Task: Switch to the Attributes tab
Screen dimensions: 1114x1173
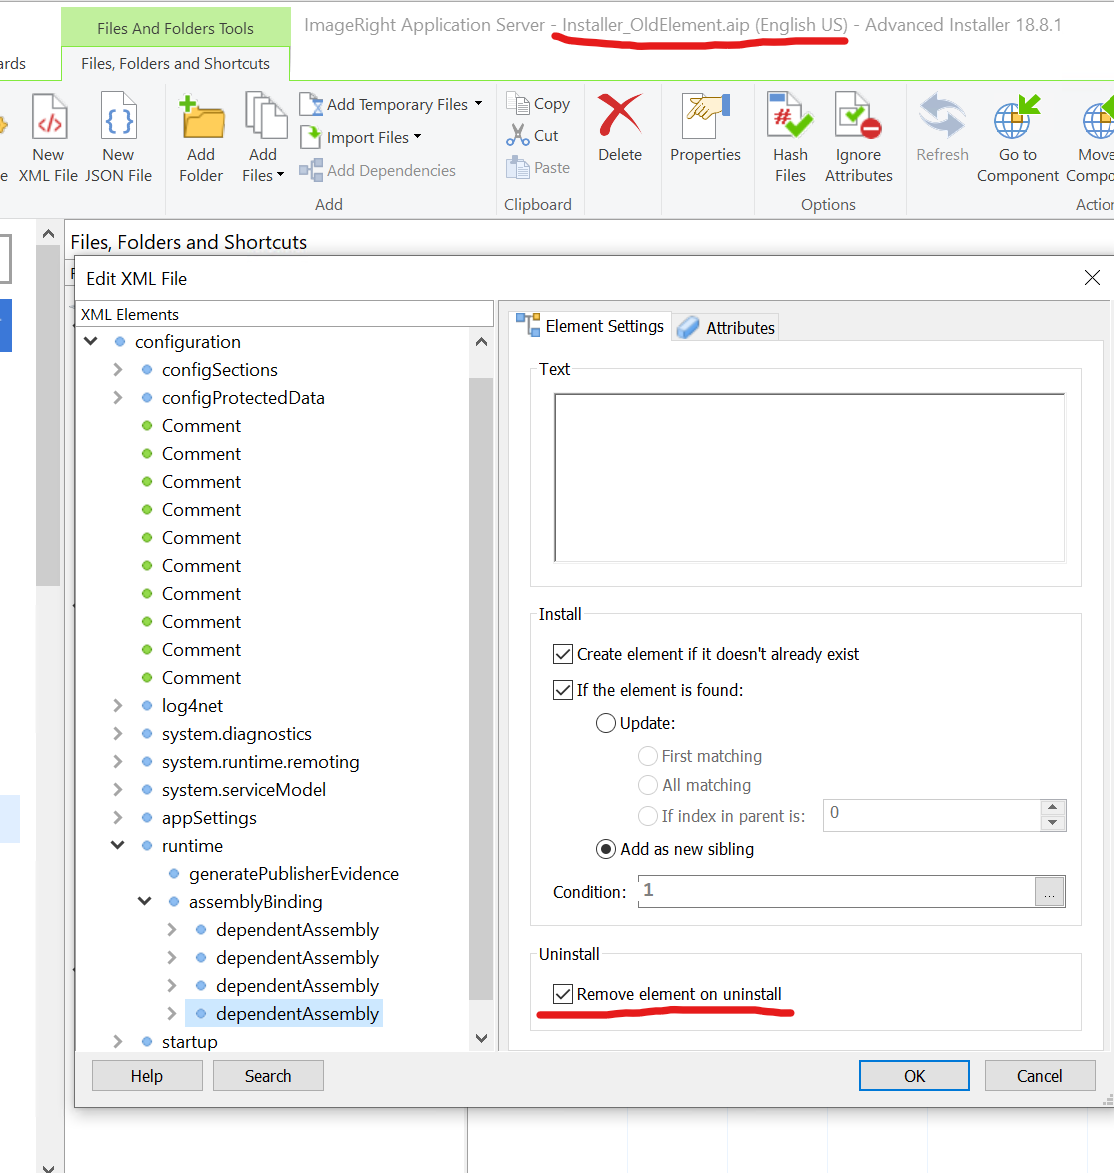Action: [726, 328]
